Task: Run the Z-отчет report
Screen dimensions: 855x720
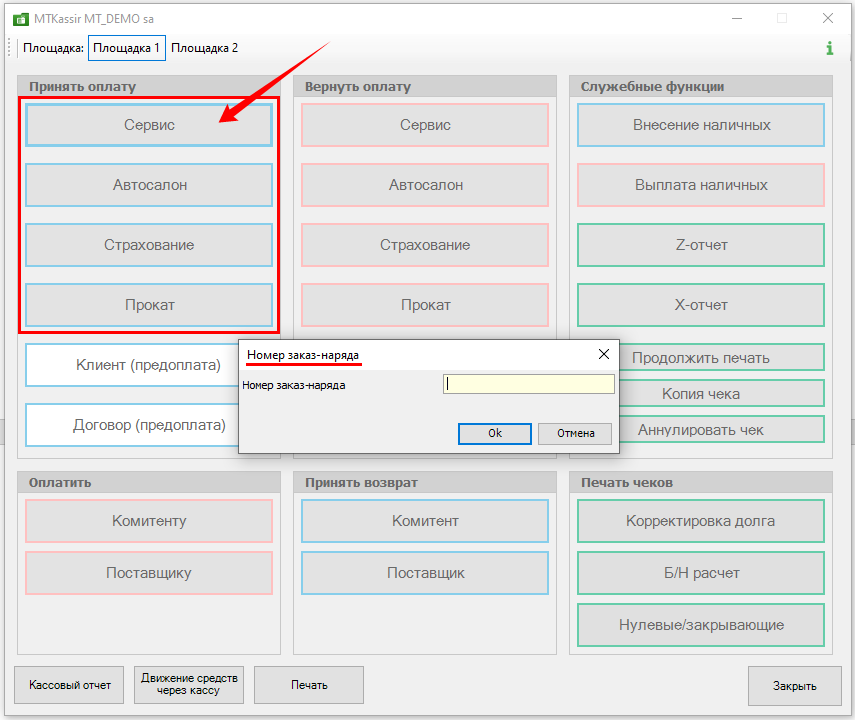Action: coord(701,245)
